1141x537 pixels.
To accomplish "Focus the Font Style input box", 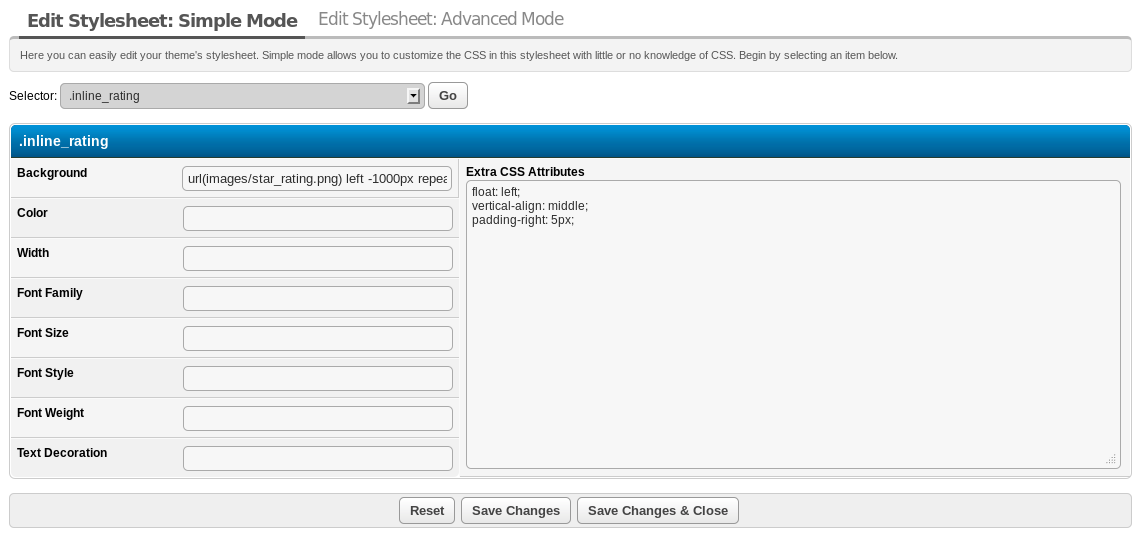I will tap(317, 378).
